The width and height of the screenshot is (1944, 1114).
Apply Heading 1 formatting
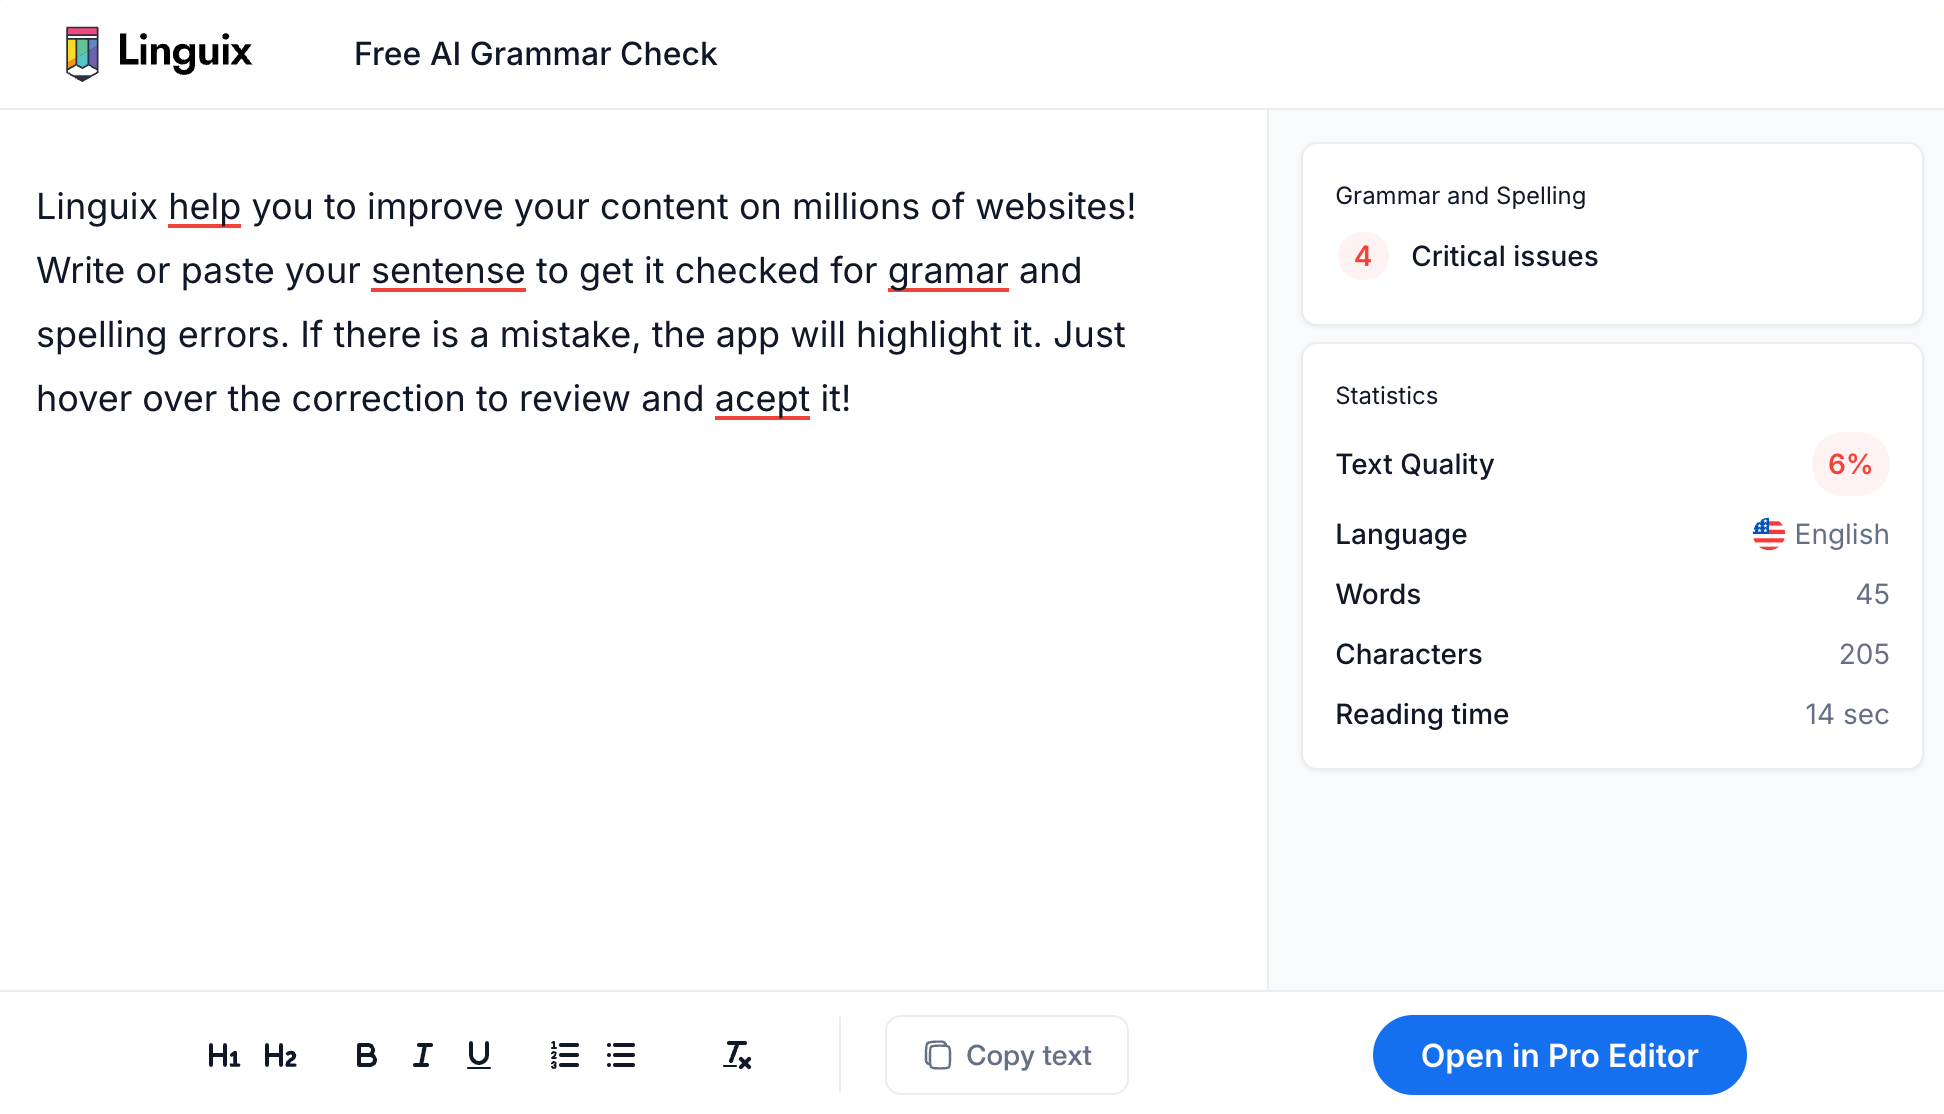(x=223, y=1055)
